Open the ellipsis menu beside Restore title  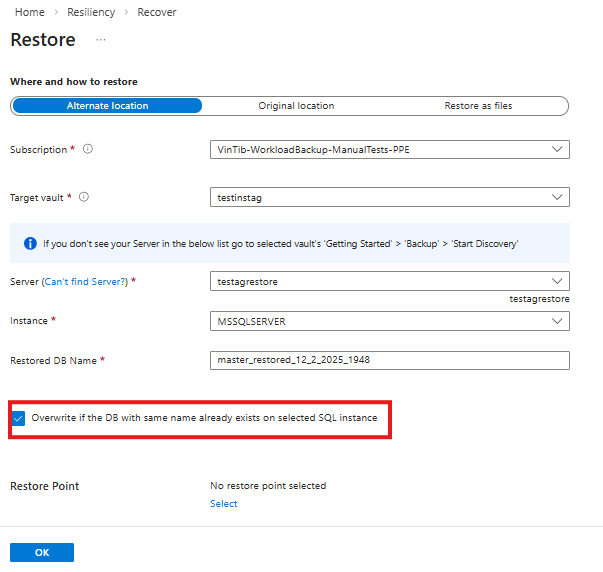point(101,40)
